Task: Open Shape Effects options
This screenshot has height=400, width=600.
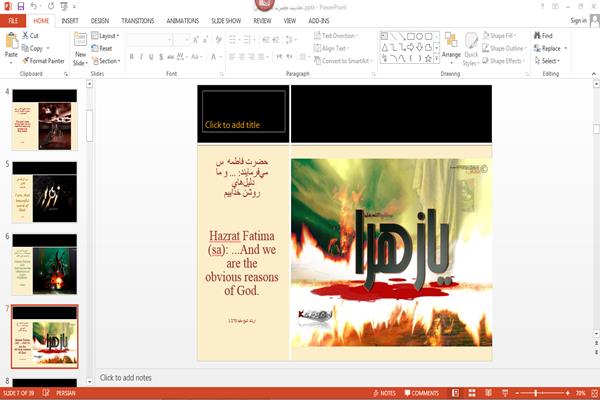Action: point(504,61)
